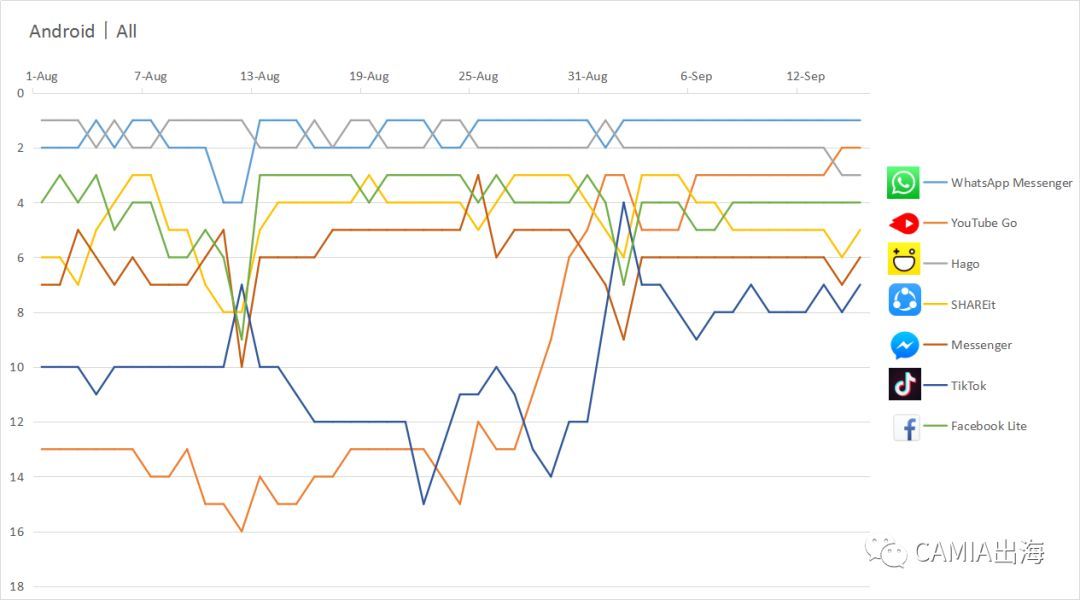Click the light blue WhatsApp line swatch
1080x600 pixels.
tap(935, 183)
